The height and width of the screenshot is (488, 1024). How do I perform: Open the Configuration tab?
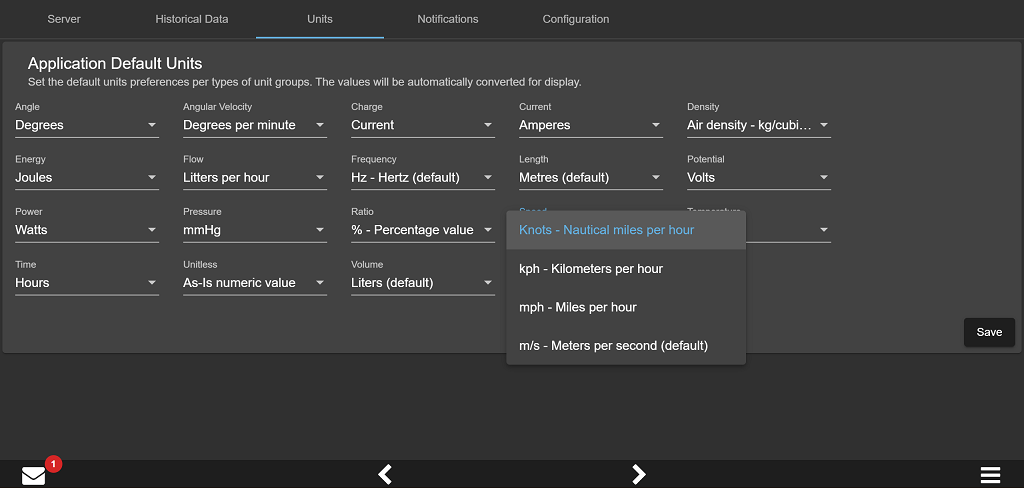(576, 19)
